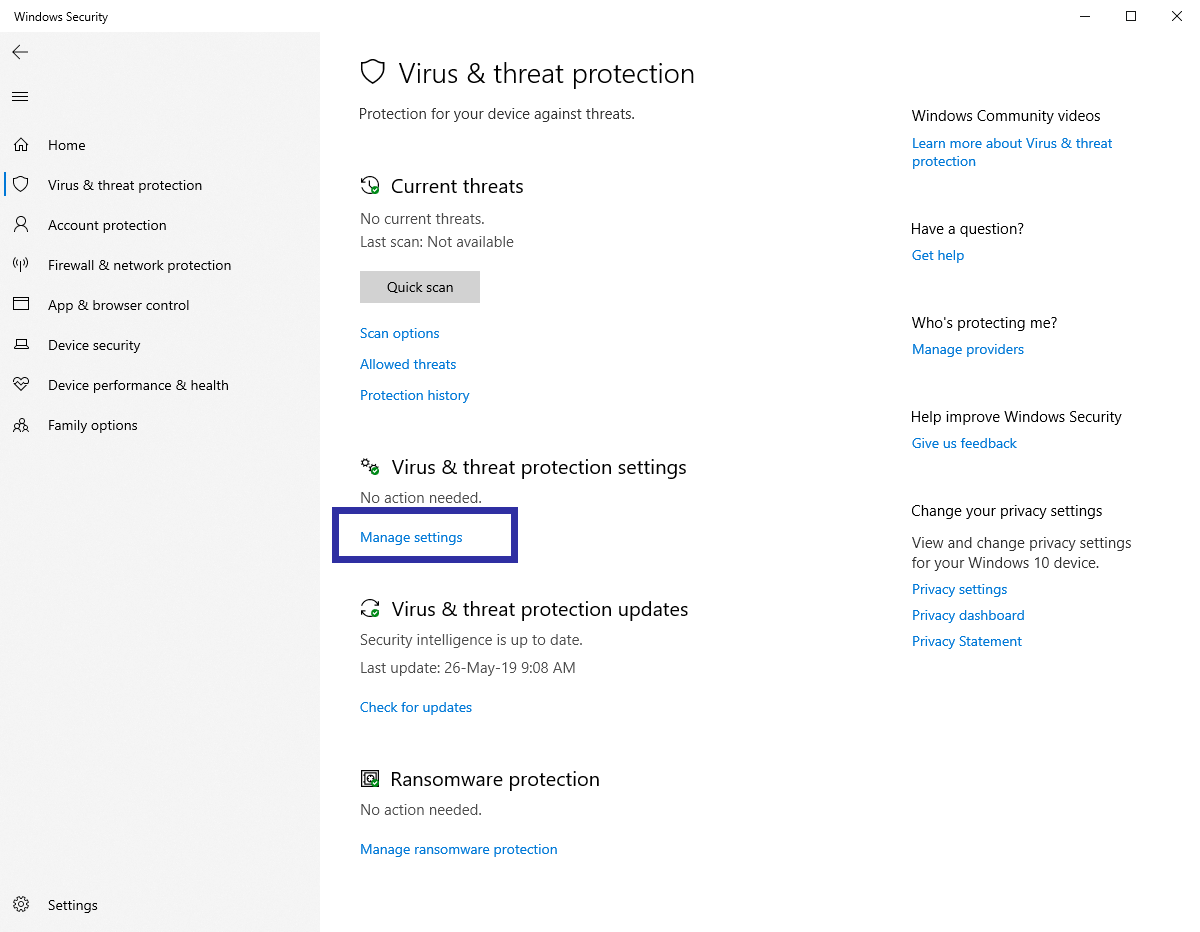Open Manage ransomware protection

[x=458, y=849]
